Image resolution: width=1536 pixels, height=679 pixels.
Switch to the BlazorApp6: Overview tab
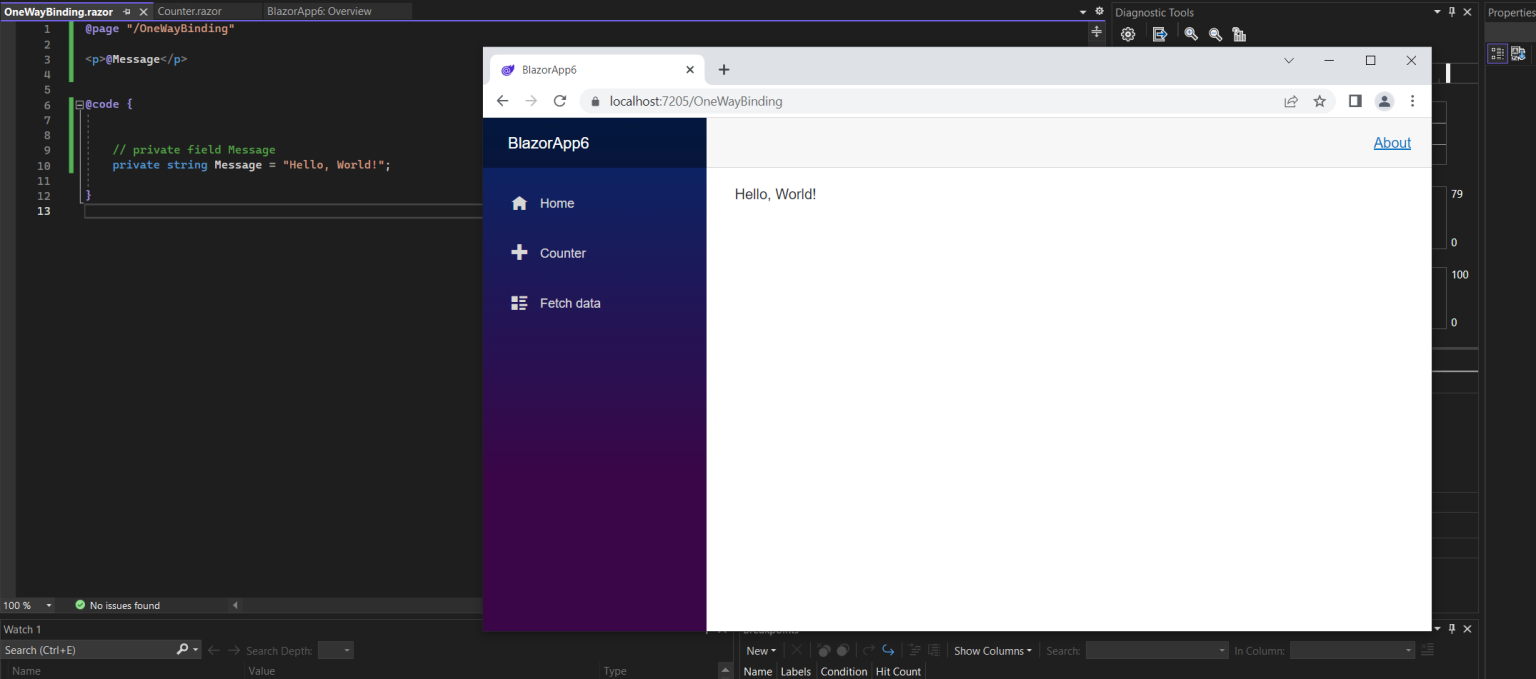coord(319,11)
